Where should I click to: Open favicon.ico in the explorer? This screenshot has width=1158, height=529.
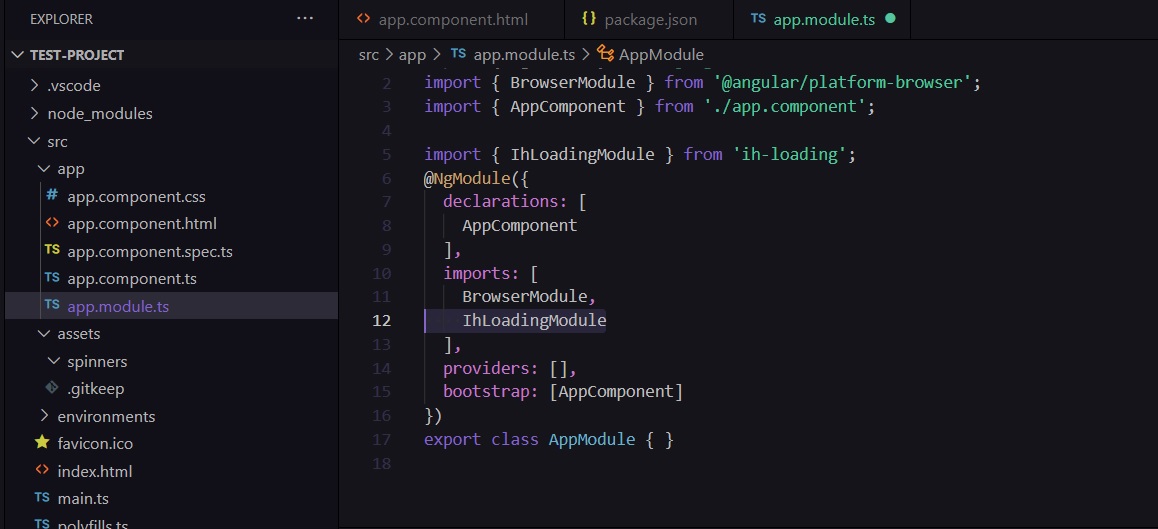(95, 443)
